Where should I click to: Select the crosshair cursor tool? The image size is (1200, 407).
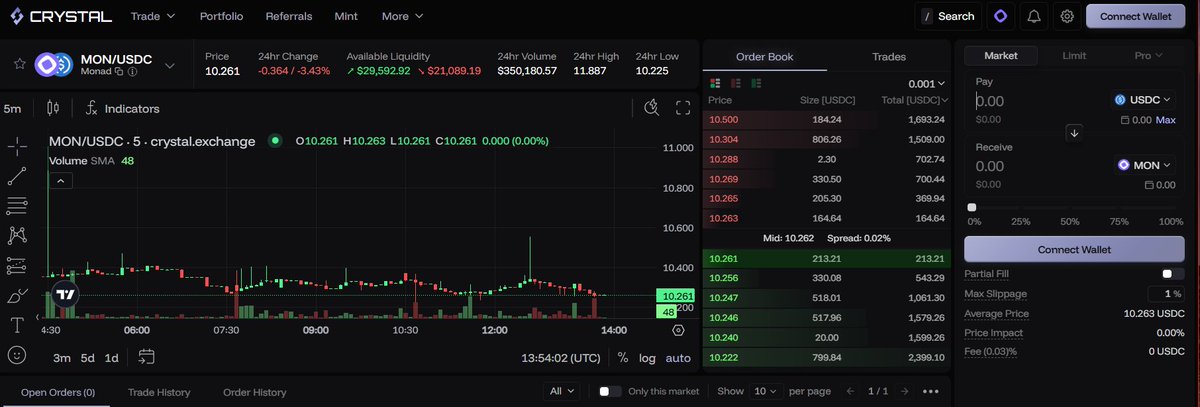[17, 147]
